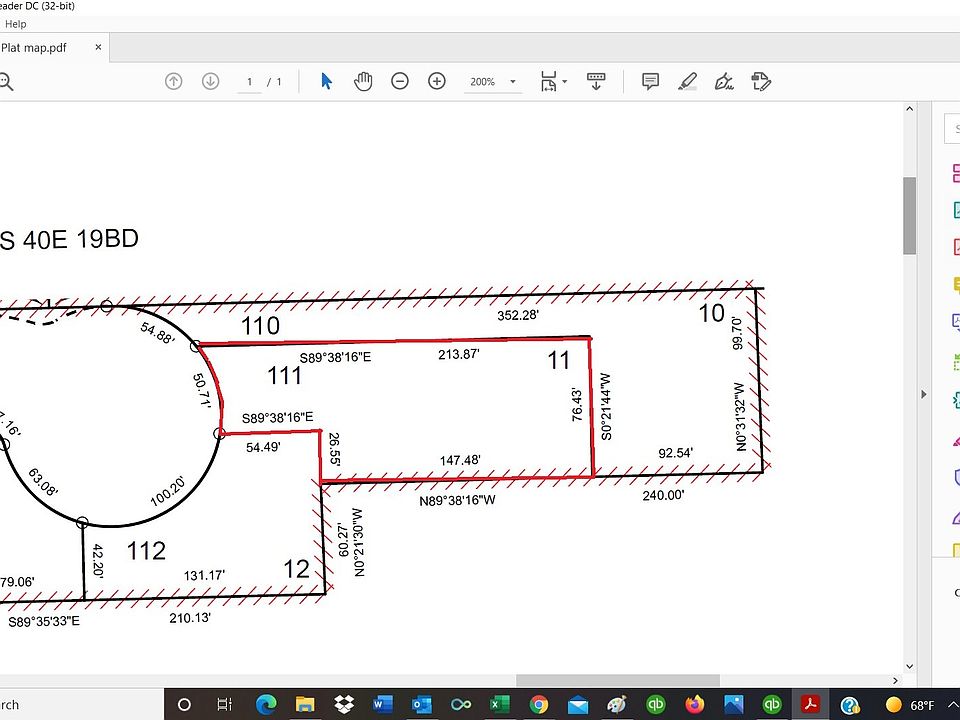
Task: Click the 'S 40E 19BD' heading text
Action: tap(69, 239)
